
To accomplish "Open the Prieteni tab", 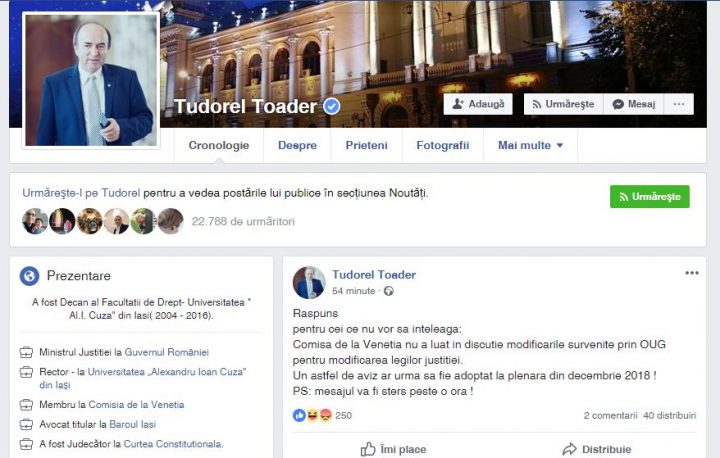I will (366, 146).
